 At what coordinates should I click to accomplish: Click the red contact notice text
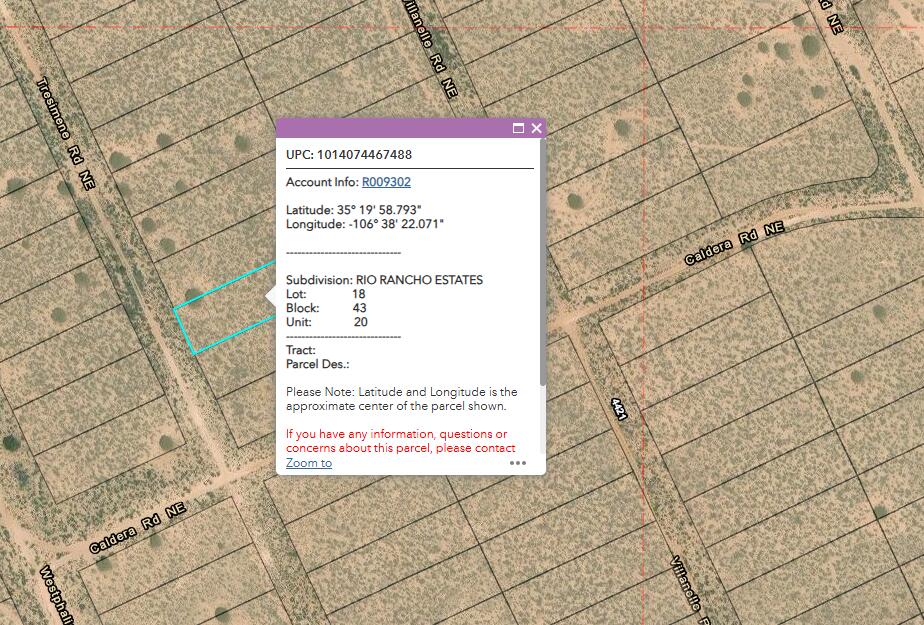click(400, 441)
